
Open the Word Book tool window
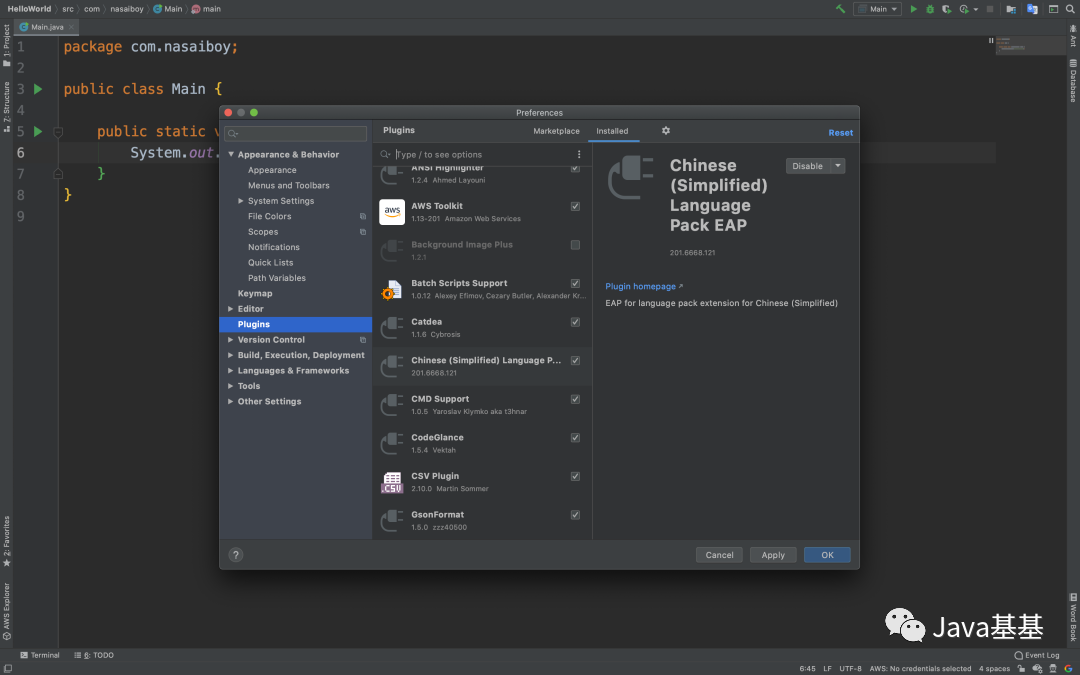(x=1072, y=616)
